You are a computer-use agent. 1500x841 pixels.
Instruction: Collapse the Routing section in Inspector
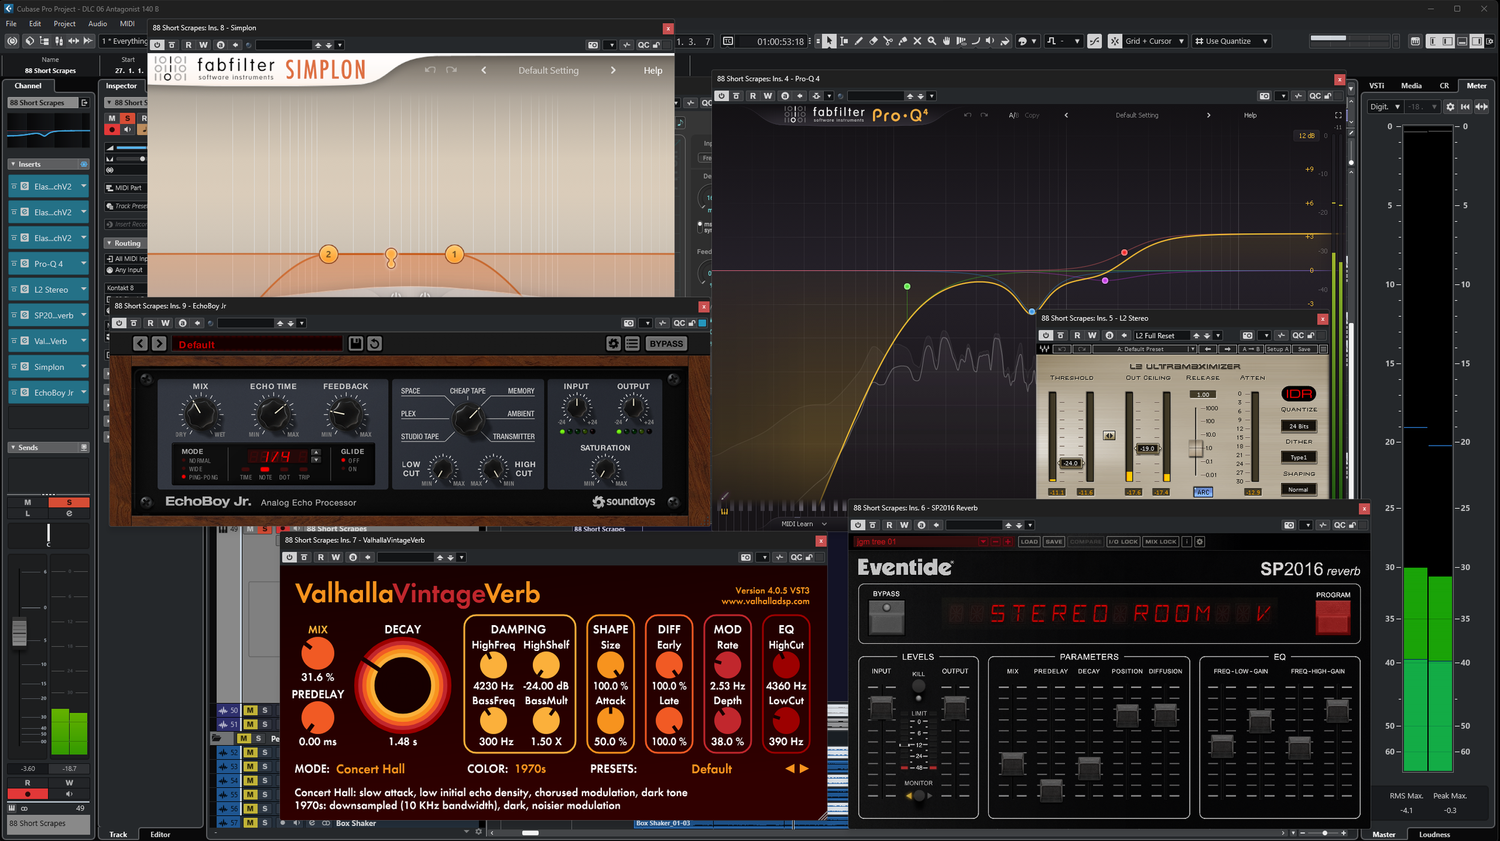(x=110, y=243)
